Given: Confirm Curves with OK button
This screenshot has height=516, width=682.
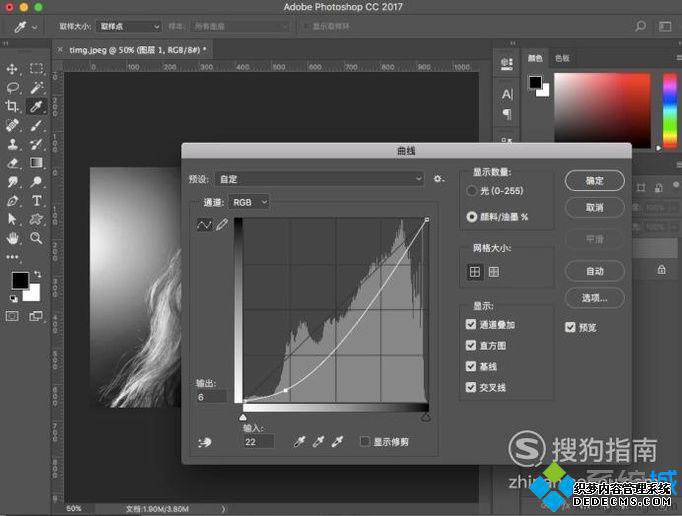Looking at the screenshot, I should 594,181.
